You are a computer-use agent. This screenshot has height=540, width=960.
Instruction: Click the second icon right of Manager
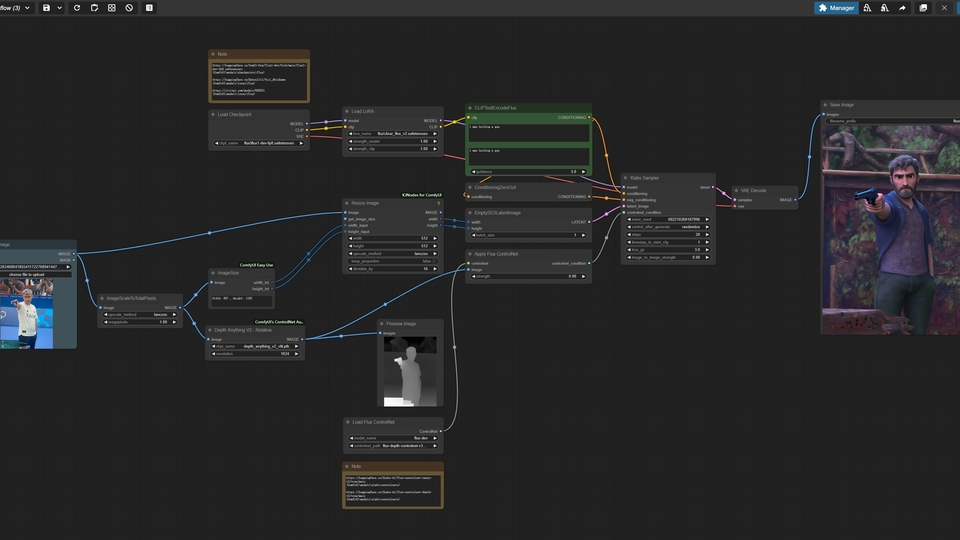click(884, 8)
